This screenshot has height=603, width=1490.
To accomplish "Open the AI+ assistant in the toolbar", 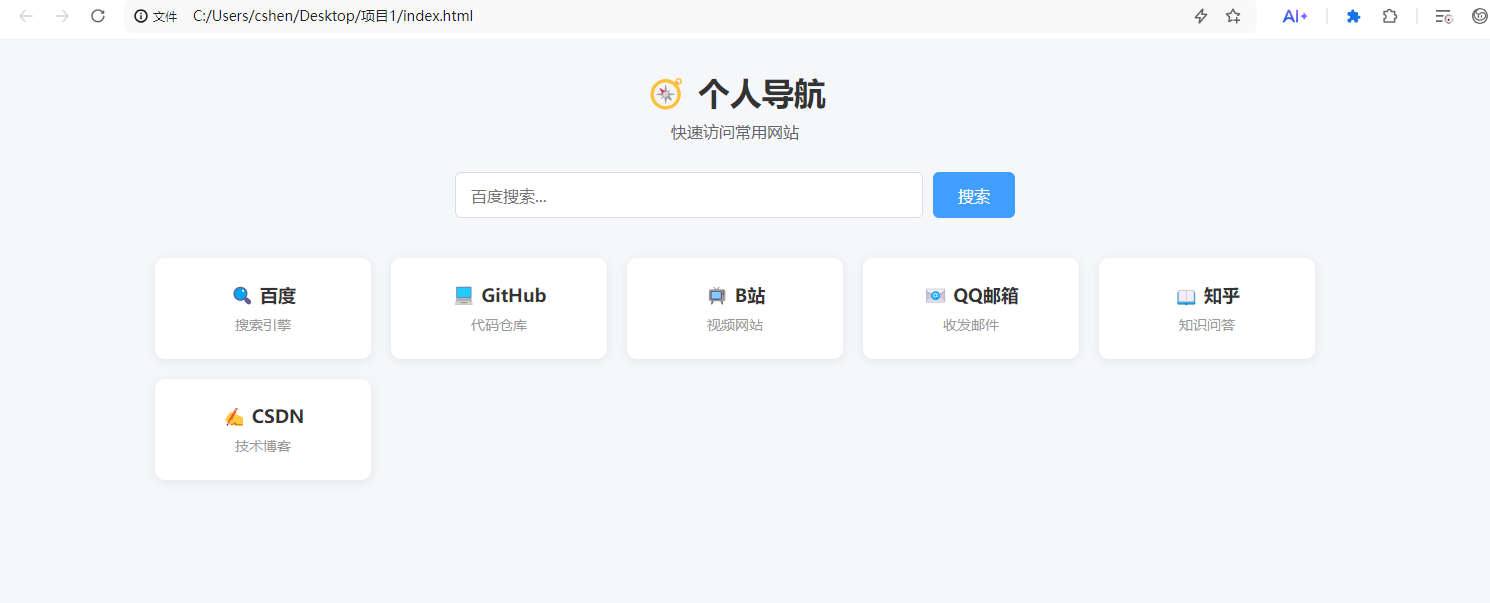I will (1295, 16).
